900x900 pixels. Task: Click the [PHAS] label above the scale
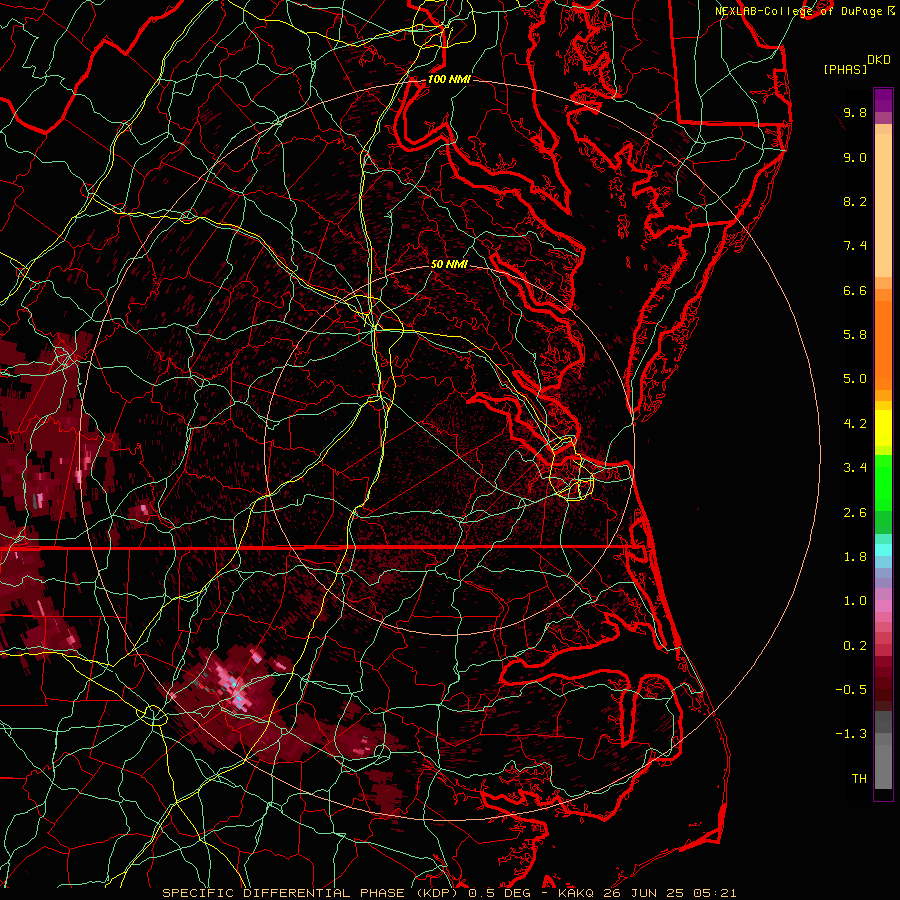click(845, 70)
